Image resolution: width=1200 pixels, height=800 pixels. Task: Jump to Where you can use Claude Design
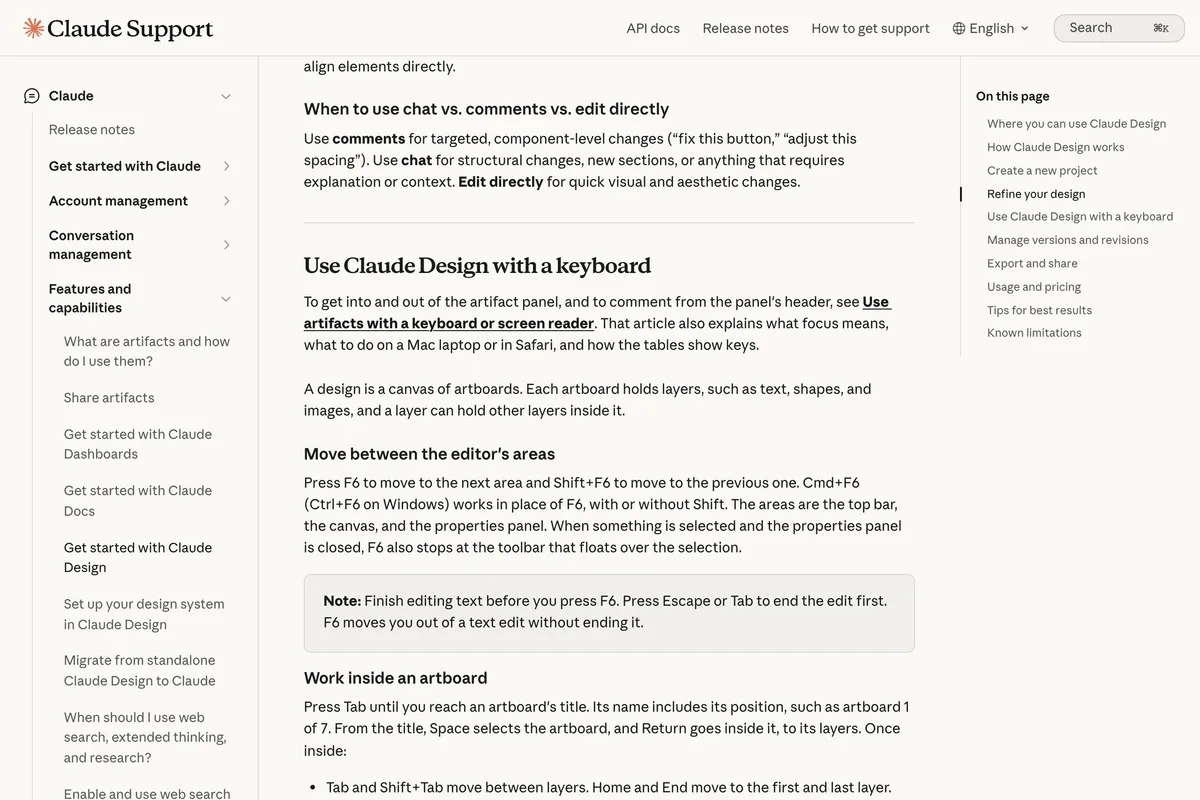1076,124
